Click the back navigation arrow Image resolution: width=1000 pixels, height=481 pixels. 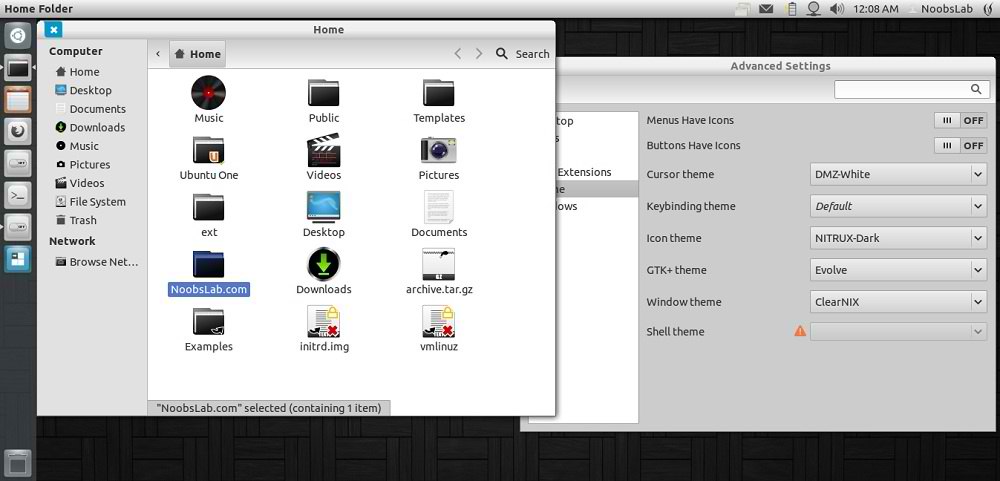[x=457, y=54]
